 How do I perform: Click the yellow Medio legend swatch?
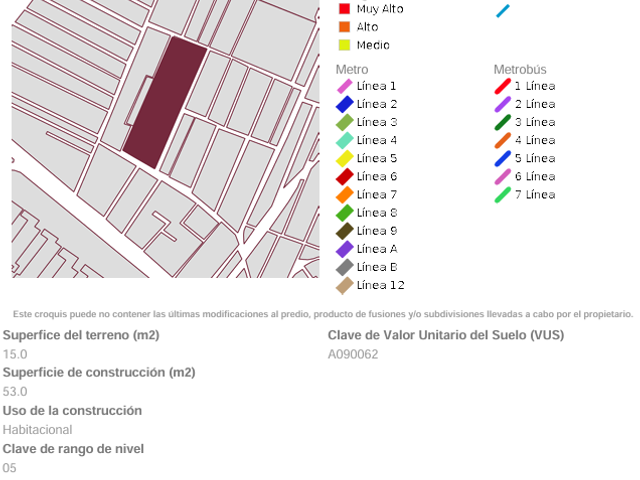pyautogui.click(x=344, y=45)
